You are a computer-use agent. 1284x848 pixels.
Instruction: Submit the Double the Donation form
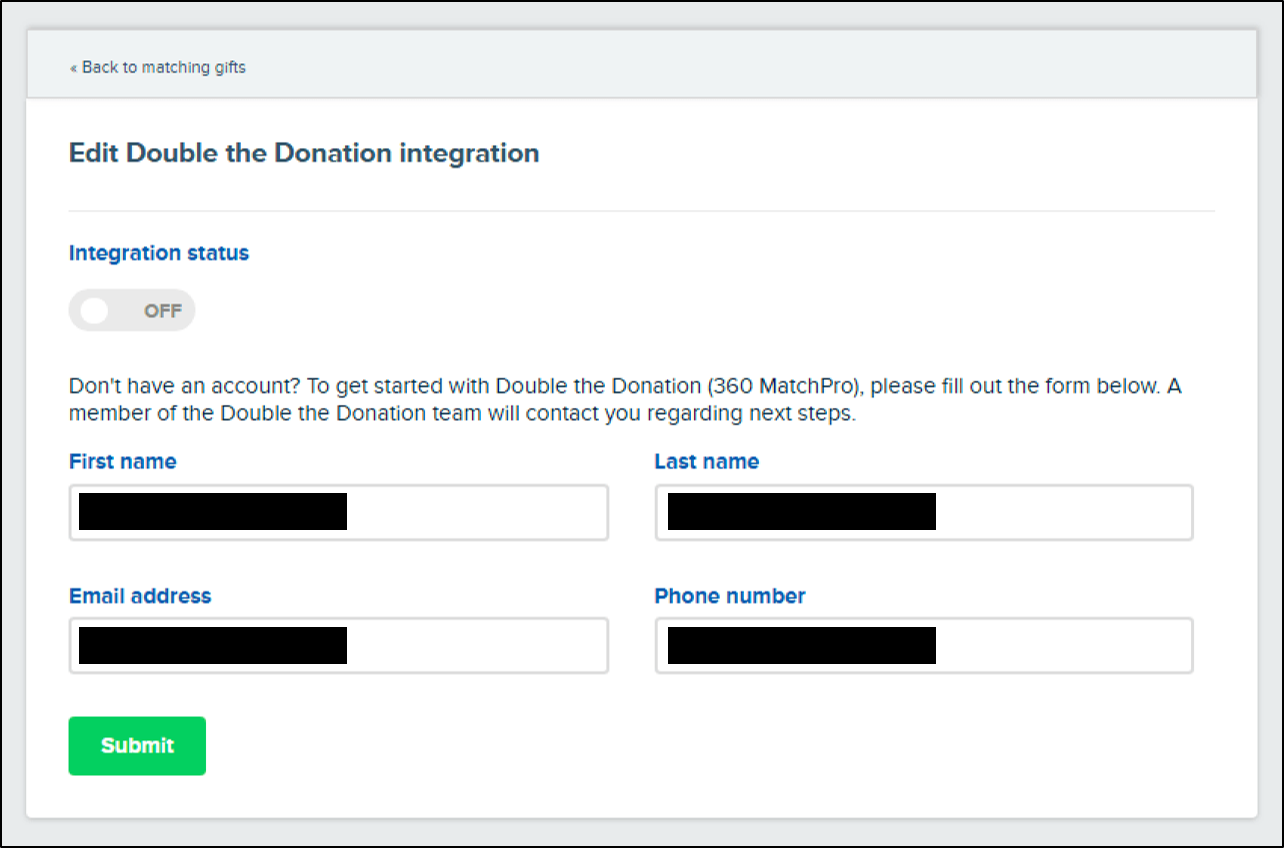[137, 746]
